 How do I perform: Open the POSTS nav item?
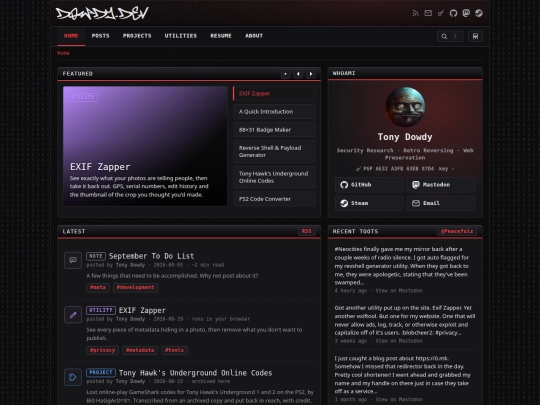pyautogui.click(x=101, y=36)
